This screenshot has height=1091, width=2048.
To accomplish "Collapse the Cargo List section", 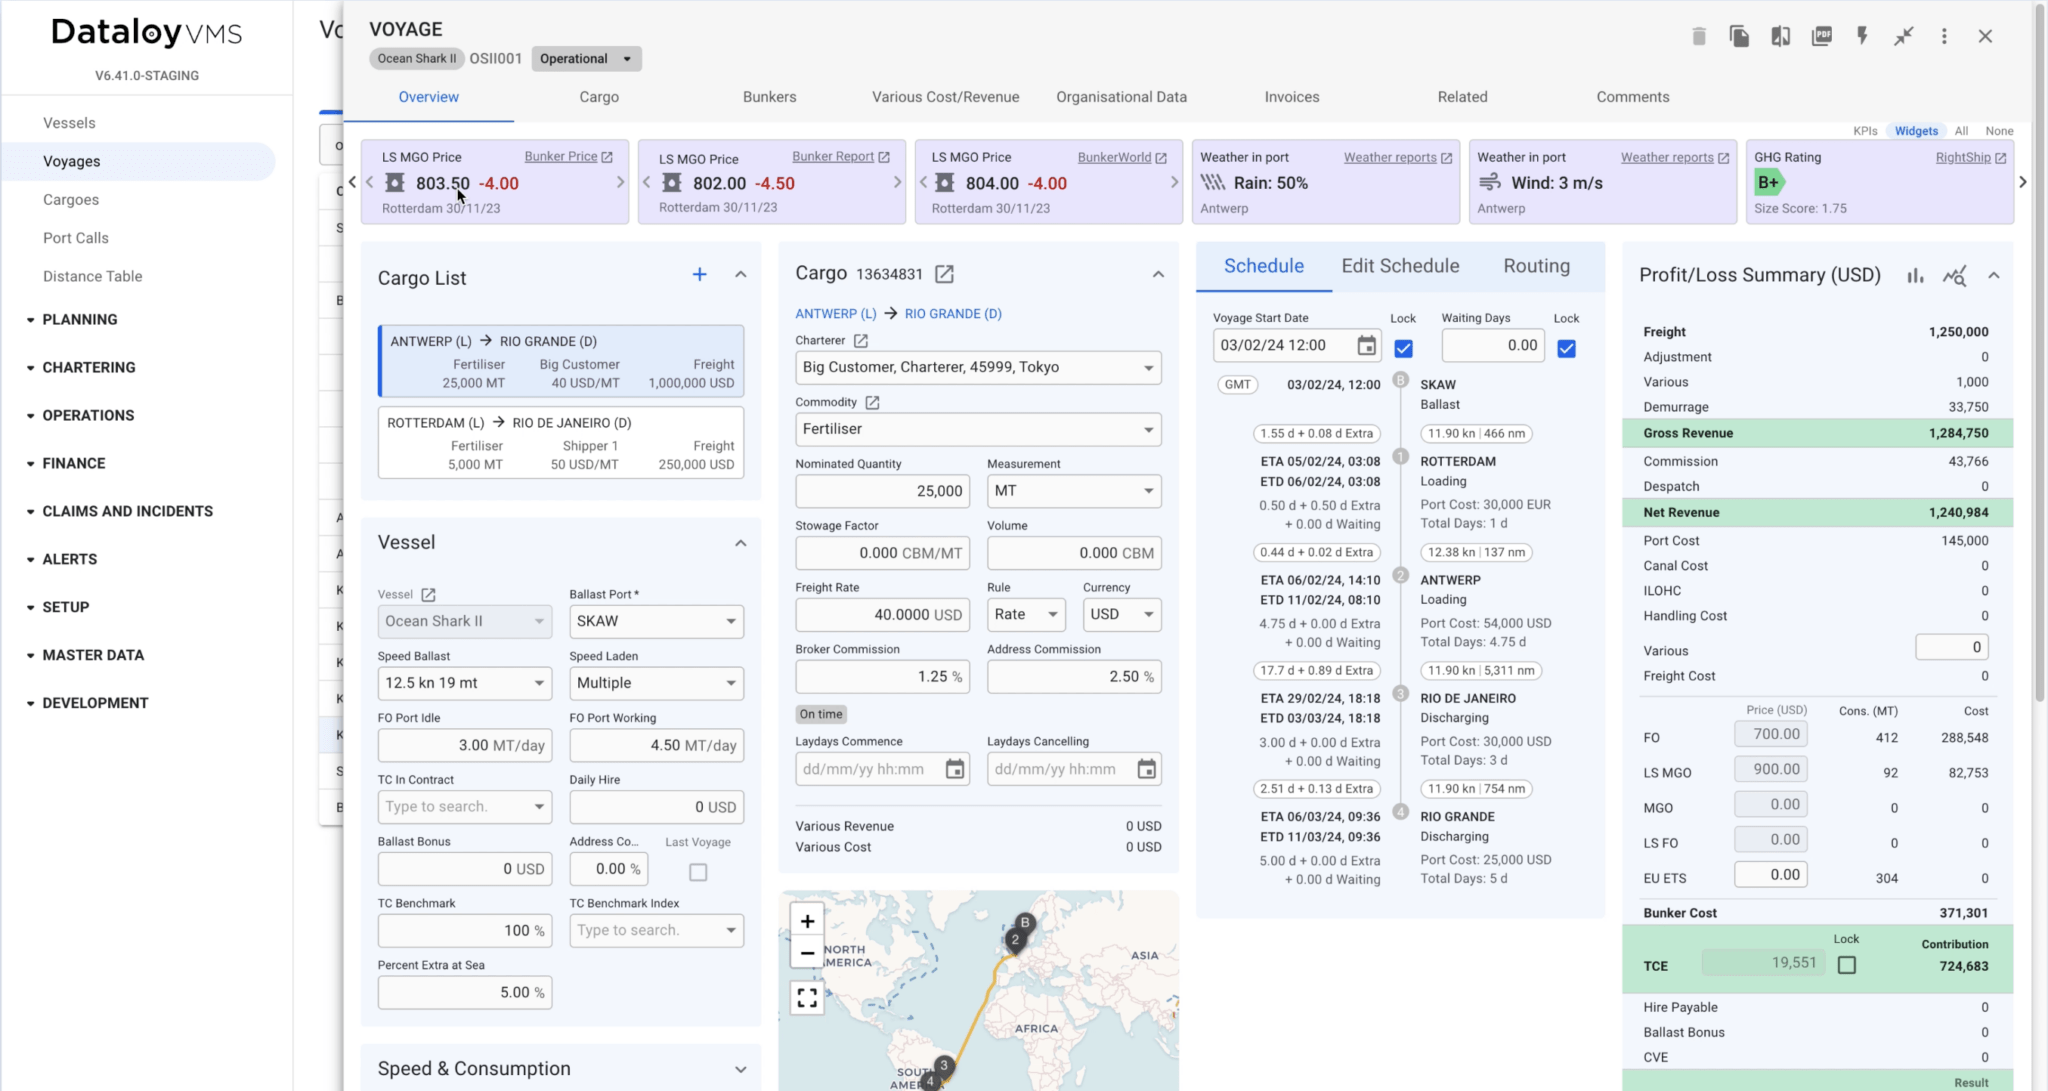I will pos(741,274).
